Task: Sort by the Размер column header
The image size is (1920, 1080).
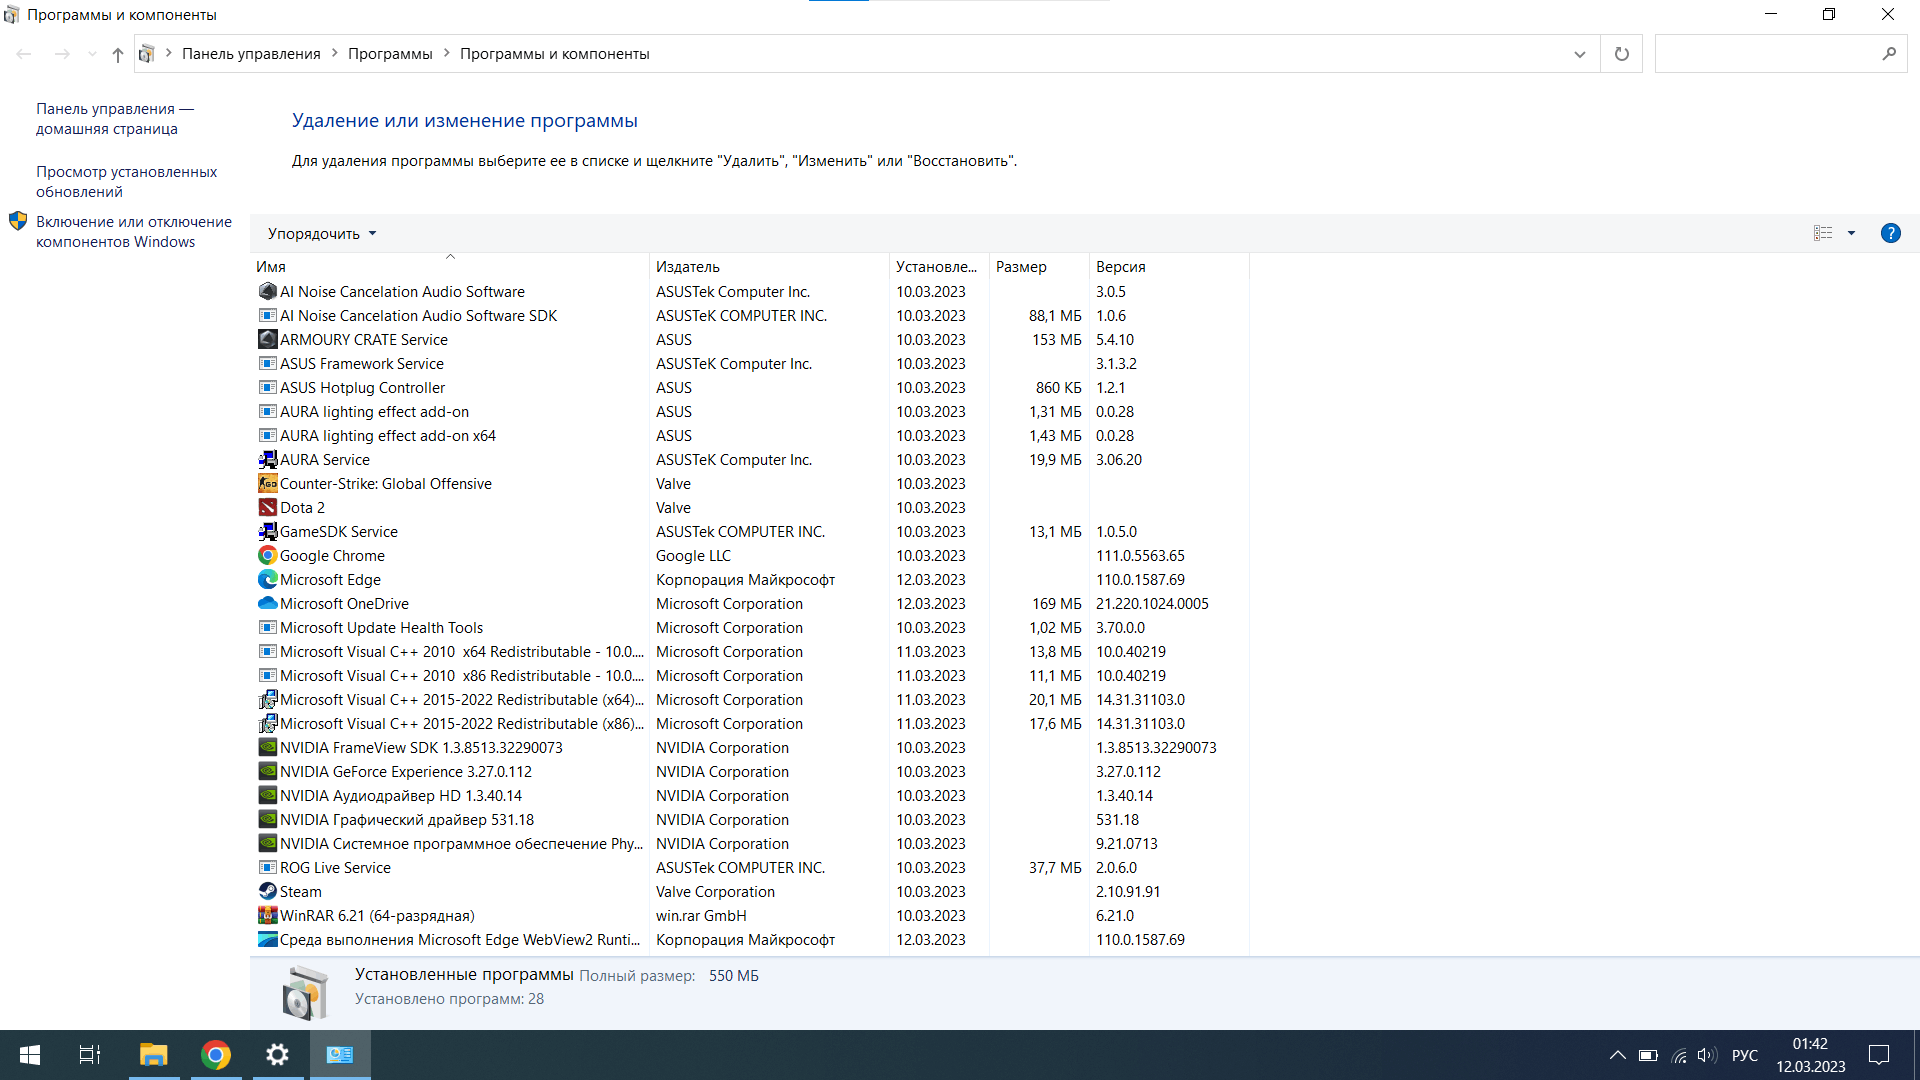Action: click(1039, 267)
